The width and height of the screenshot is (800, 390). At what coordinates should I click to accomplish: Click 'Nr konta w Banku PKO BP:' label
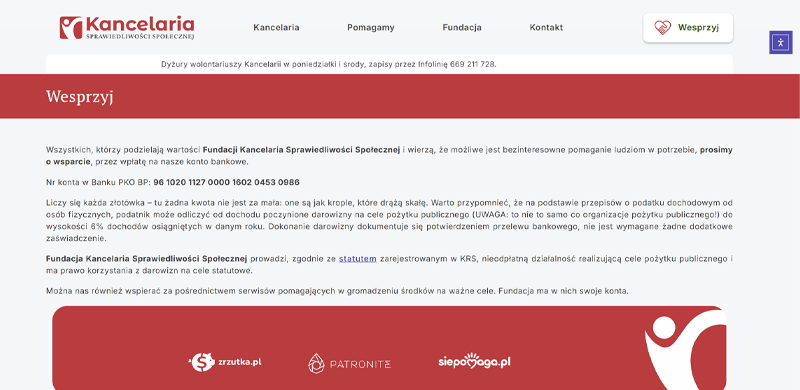pos(98,182)
